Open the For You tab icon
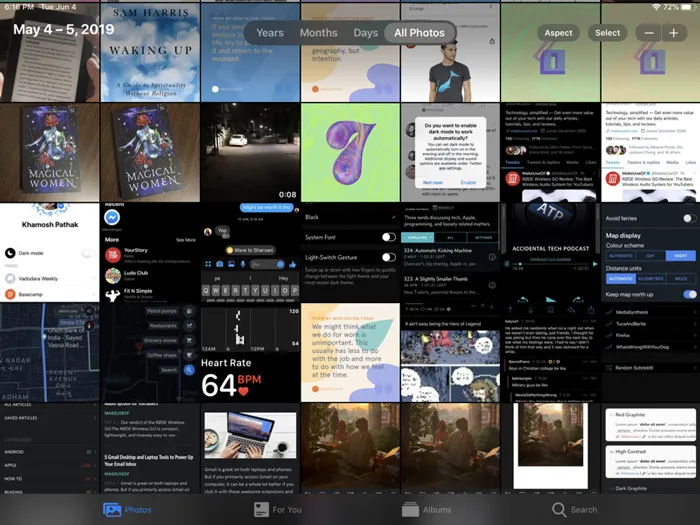 pos(259,509)
